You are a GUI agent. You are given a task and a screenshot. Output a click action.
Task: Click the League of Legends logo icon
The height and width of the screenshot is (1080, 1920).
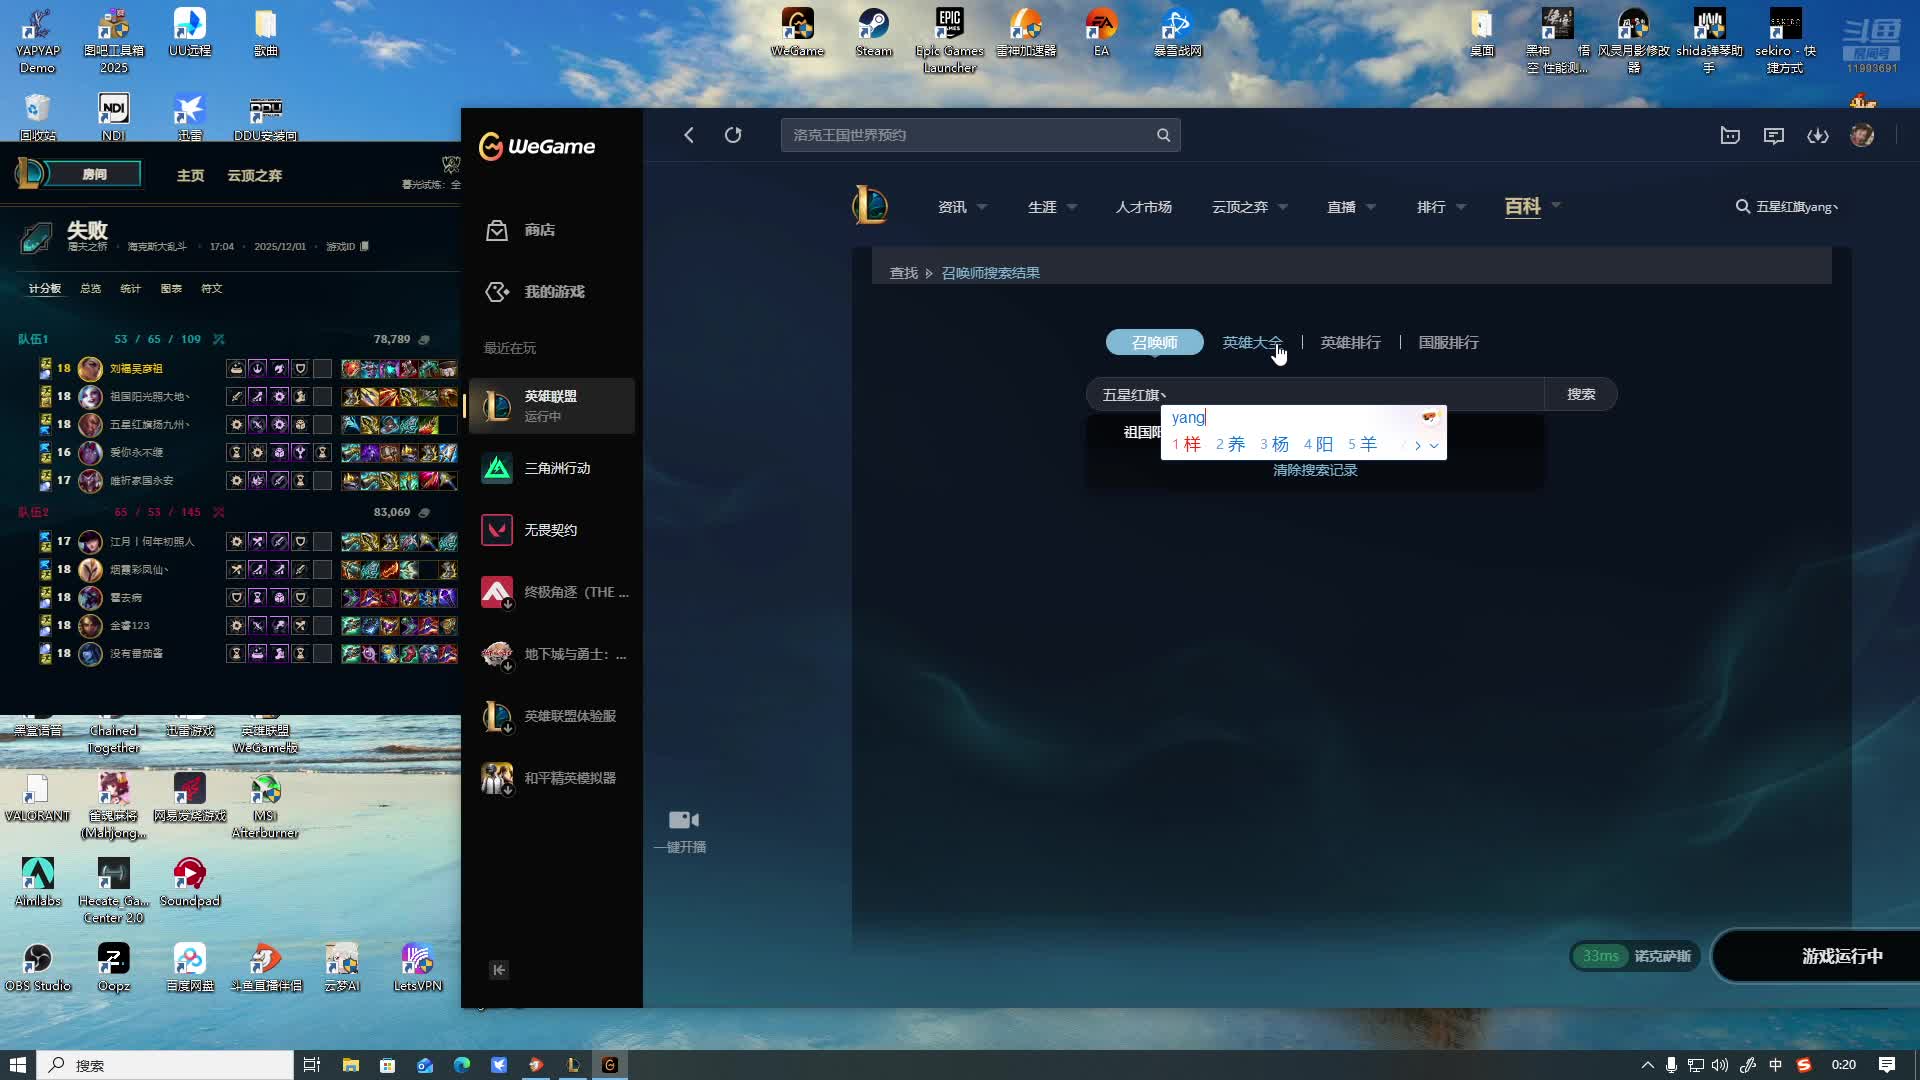coord(869,206)
